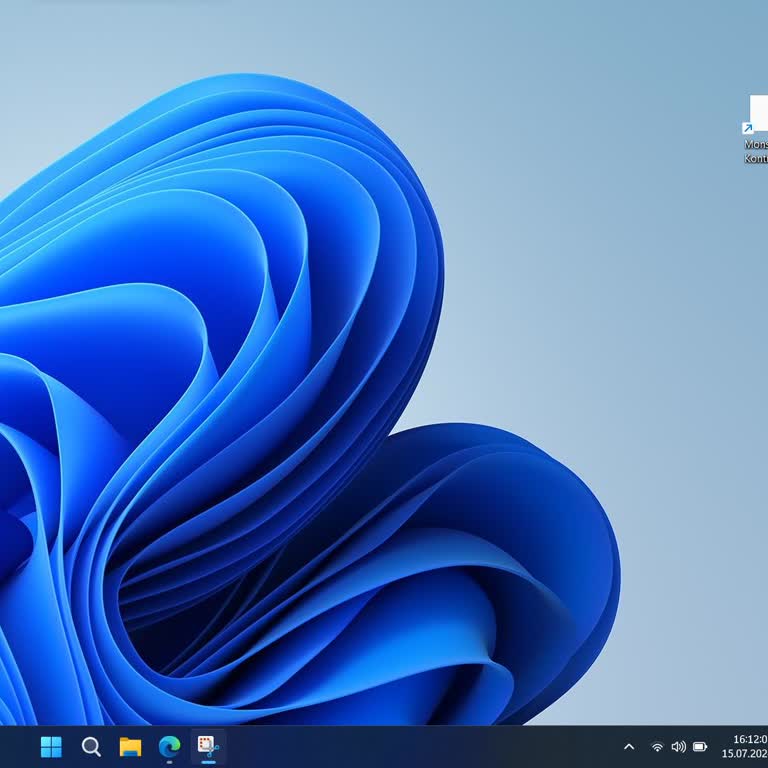Expand hidden system tray icons chevron
Viewport: 768px width, 768px height.
[x=629, y=747]
